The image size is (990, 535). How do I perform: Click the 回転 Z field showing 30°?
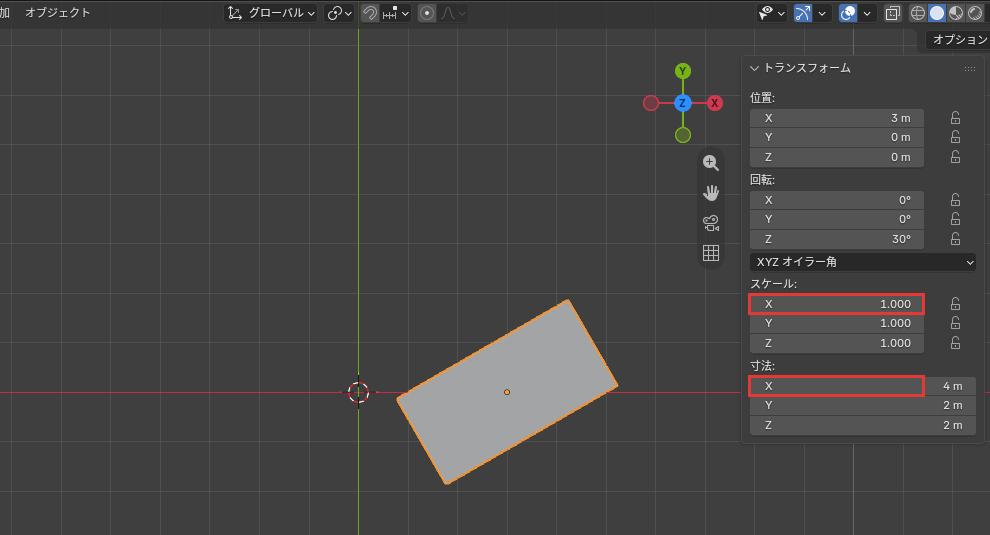pyautogui.click(x=837, y=239)
